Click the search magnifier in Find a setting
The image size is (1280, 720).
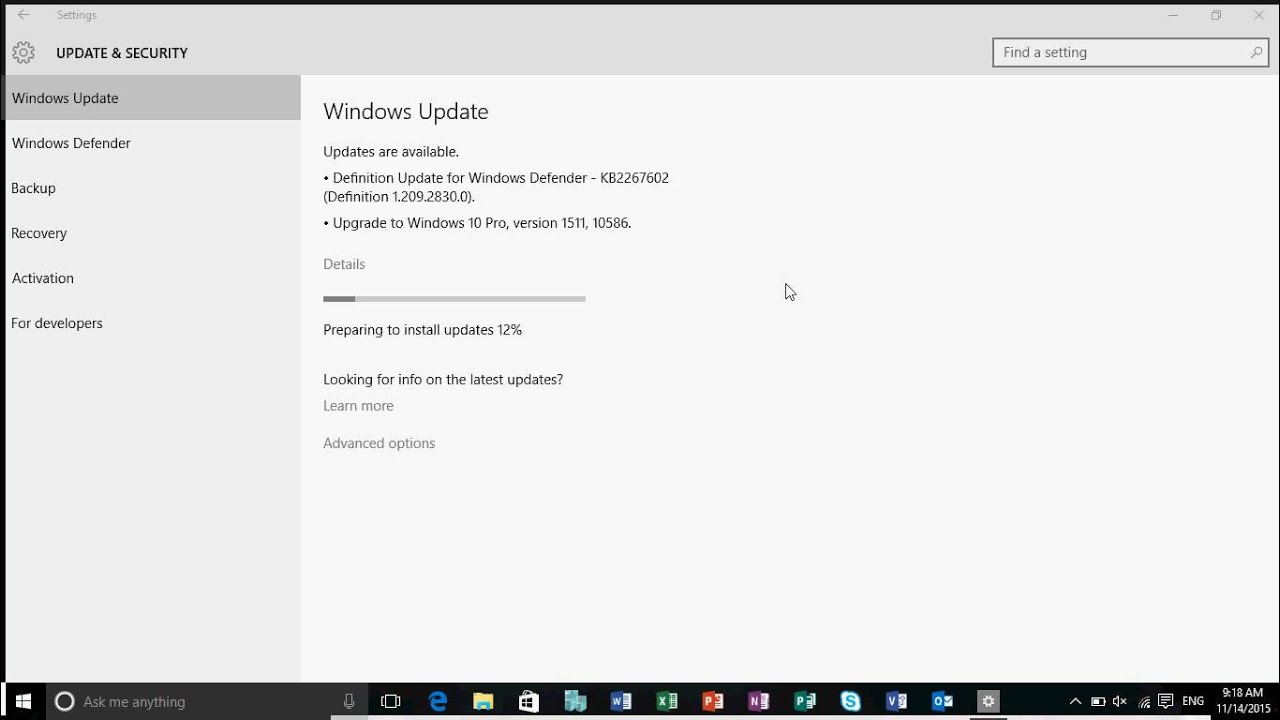coord(1256,52)
